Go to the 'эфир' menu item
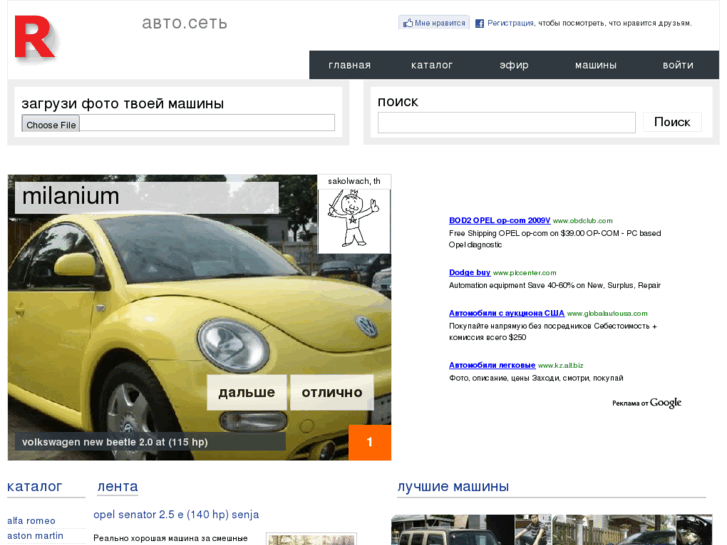727x545 pixels. pyautogui.click(x=514, y=65)
